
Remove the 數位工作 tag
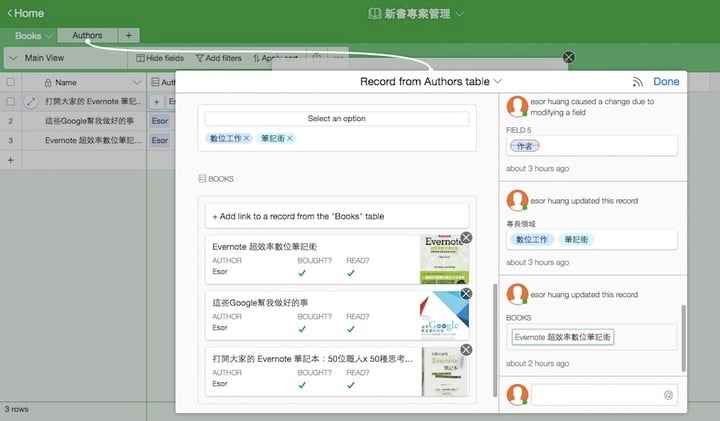tap(247, 138)
